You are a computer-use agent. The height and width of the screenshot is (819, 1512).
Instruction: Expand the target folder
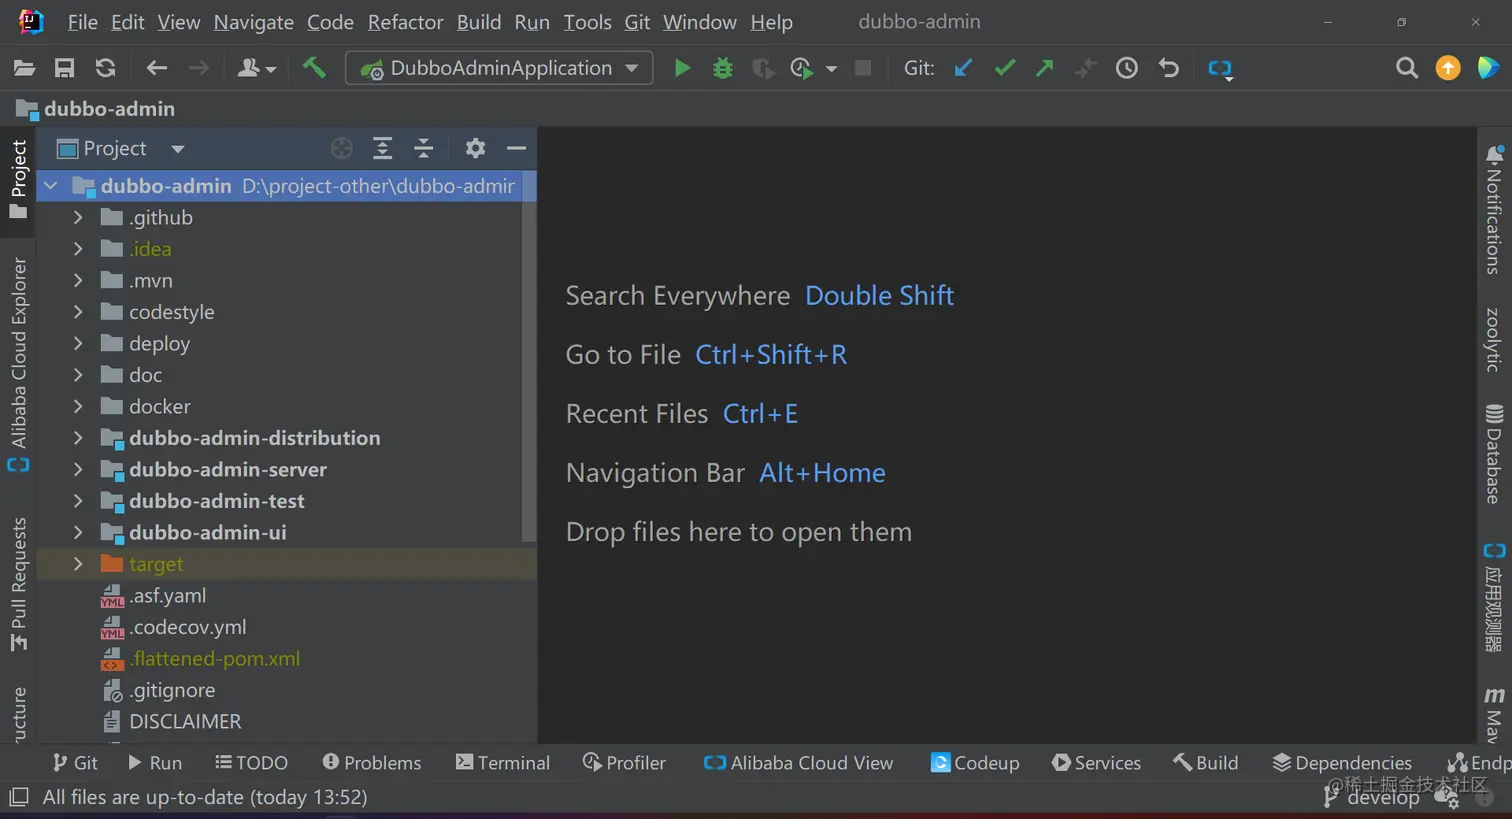[78, 564]
